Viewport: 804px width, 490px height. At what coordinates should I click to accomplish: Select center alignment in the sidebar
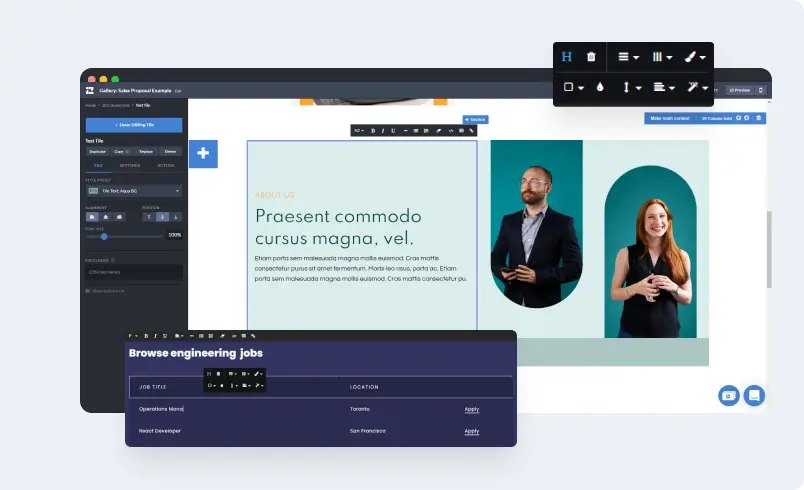(106, 217)
